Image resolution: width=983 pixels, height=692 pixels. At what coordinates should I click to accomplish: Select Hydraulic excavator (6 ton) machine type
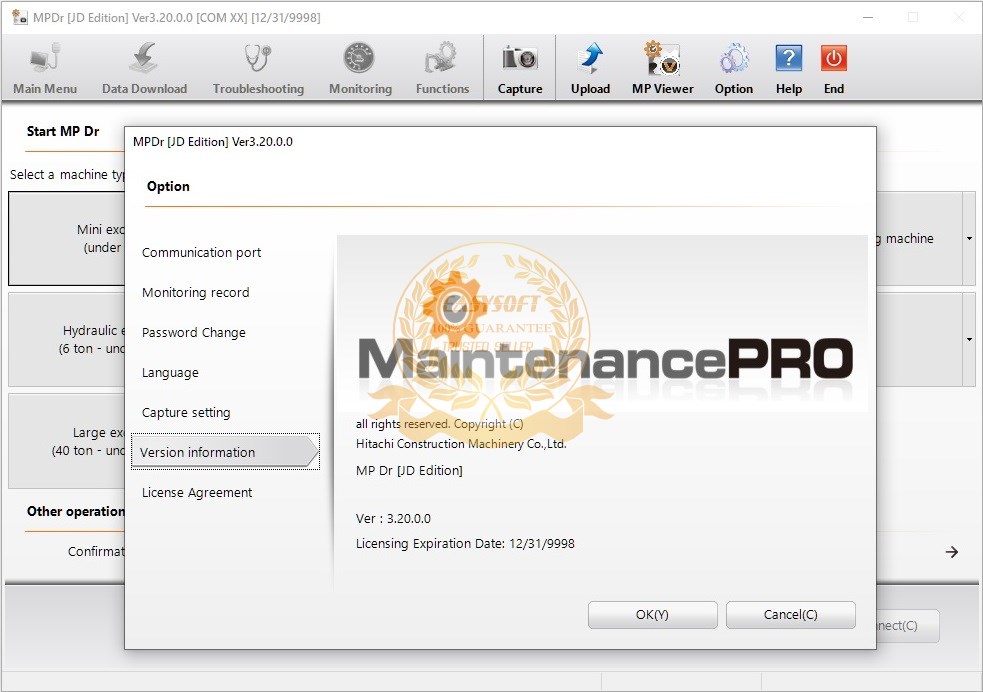pos(66,340)
